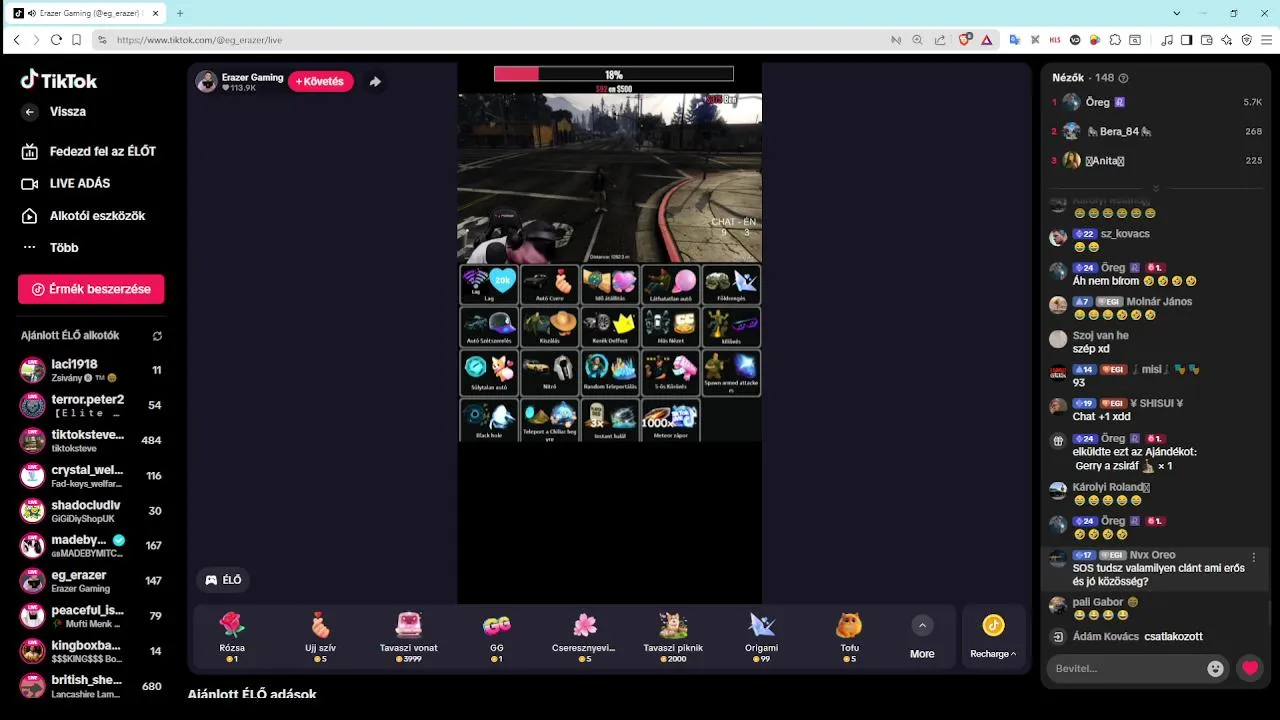
Task: Send an Origami gift
Action: pos(761,636)
